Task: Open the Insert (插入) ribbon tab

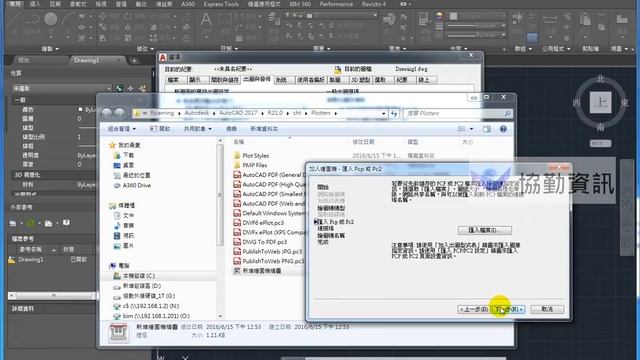Action: pyautogui.click(x=35, y=4)
